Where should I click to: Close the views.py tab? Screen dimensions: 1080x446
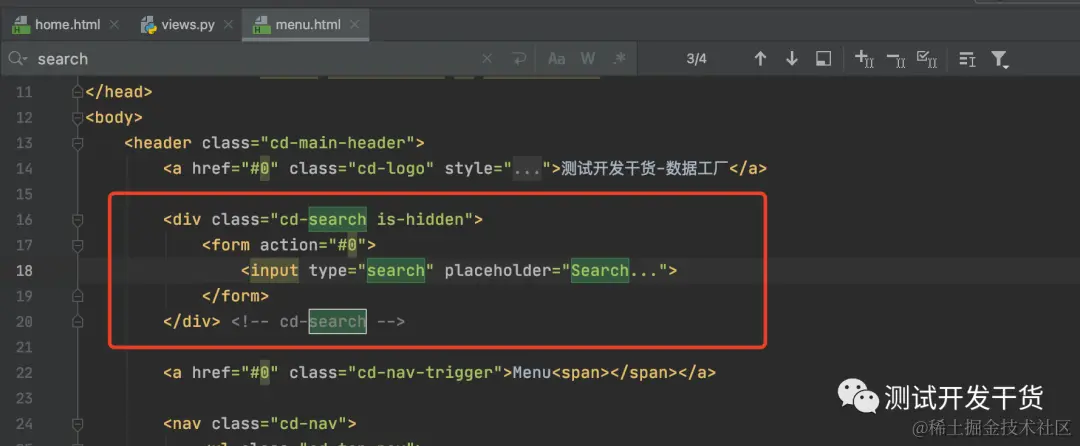[x=229, y=25]
